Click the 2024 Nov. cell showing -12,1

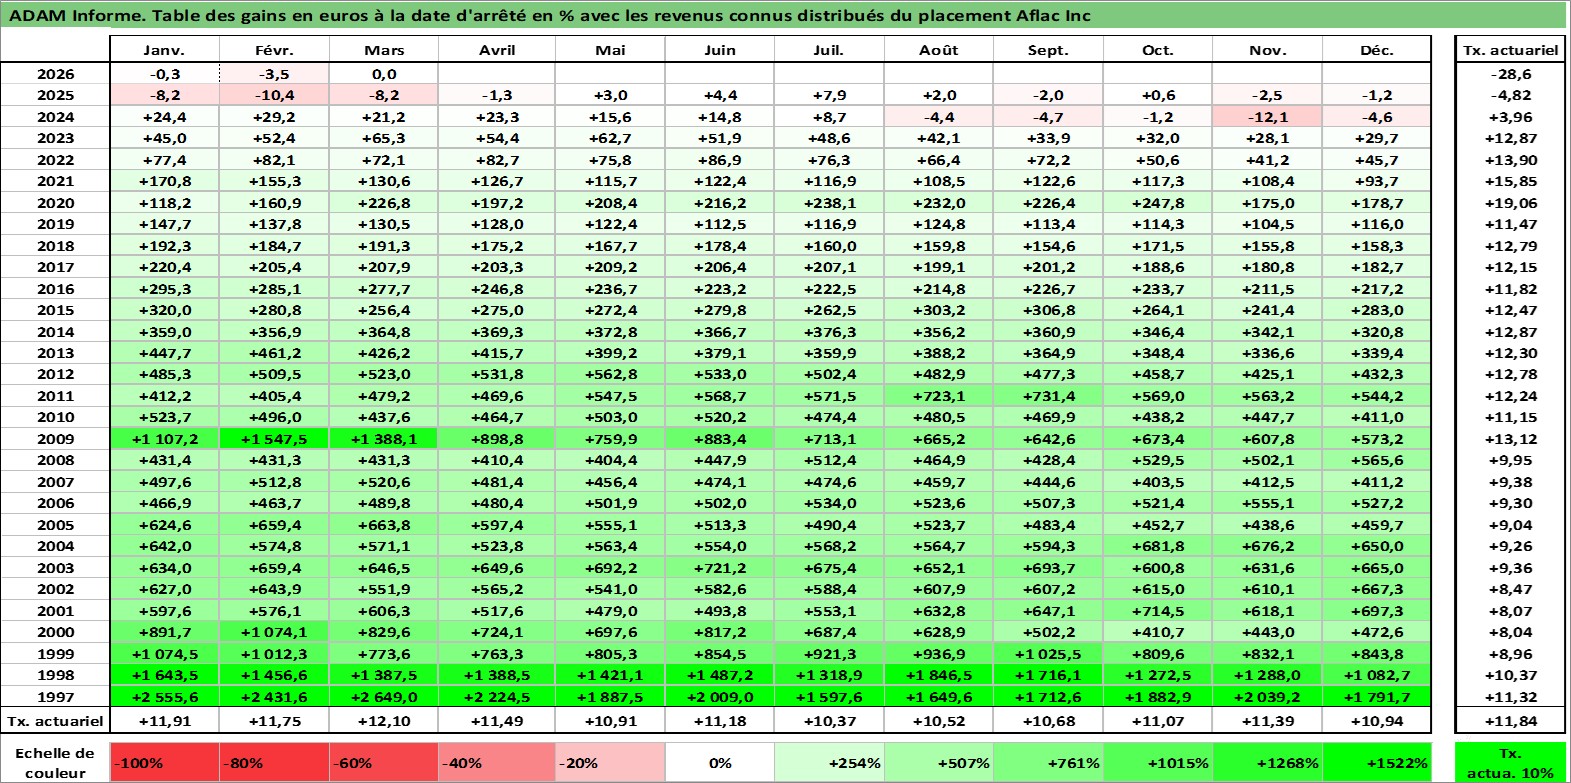point(1267,117)
